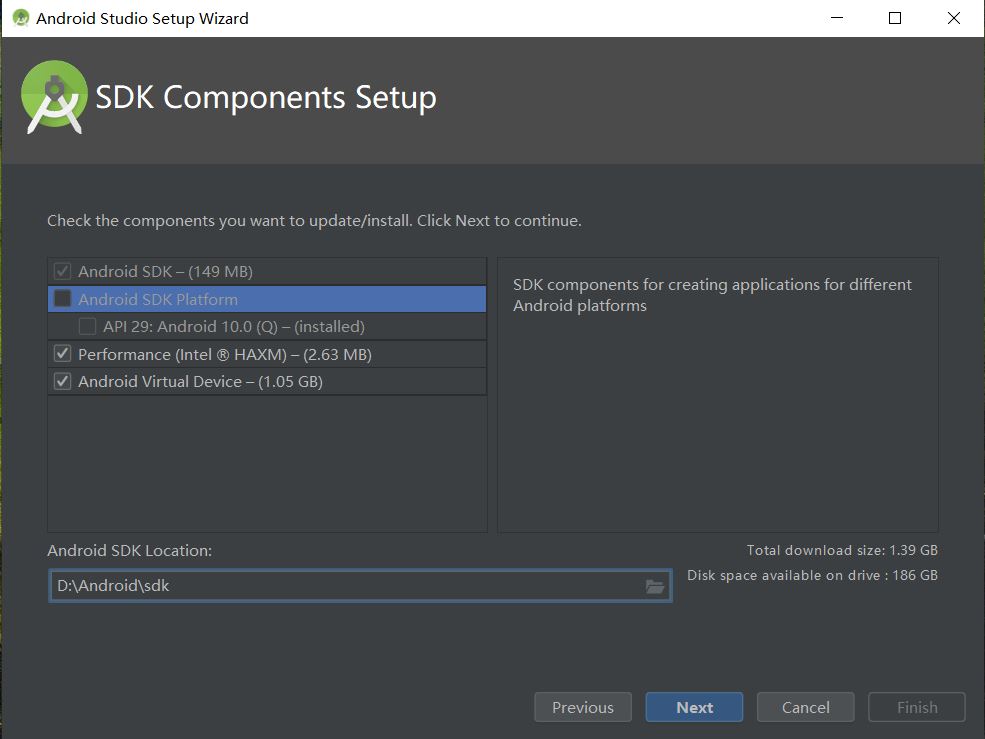Check the Android SDK Platform checkbox
985x739 pixels.
(62, 298)
